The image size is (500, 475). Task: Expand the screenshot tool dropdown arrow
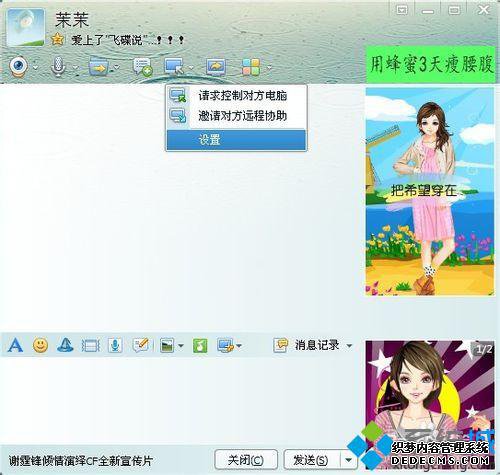pos(239,346)
